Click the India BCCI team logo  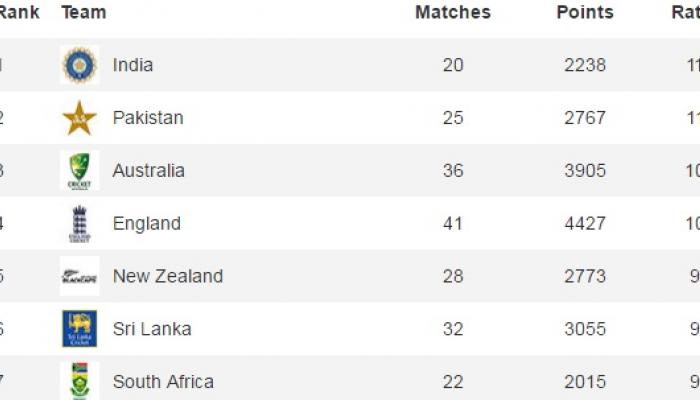click(79, 65)
